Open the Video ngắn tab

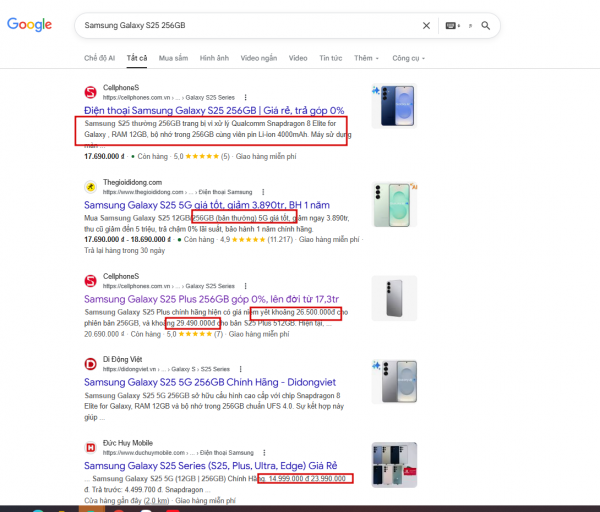pyautogui.click(x=259, y=58)
